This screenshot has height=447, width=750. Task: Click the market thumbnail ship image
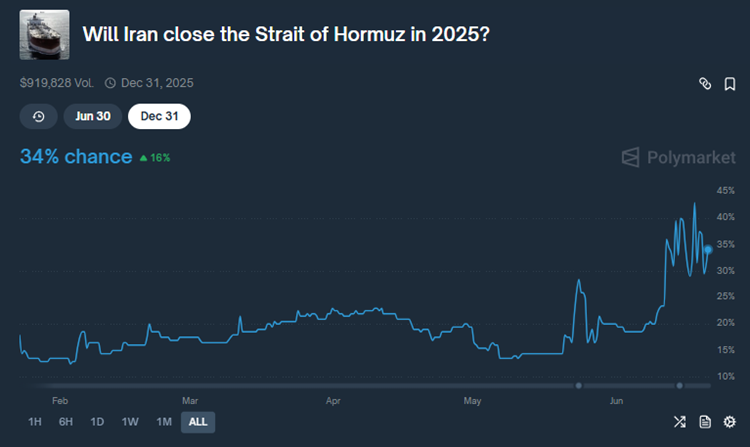44,35
